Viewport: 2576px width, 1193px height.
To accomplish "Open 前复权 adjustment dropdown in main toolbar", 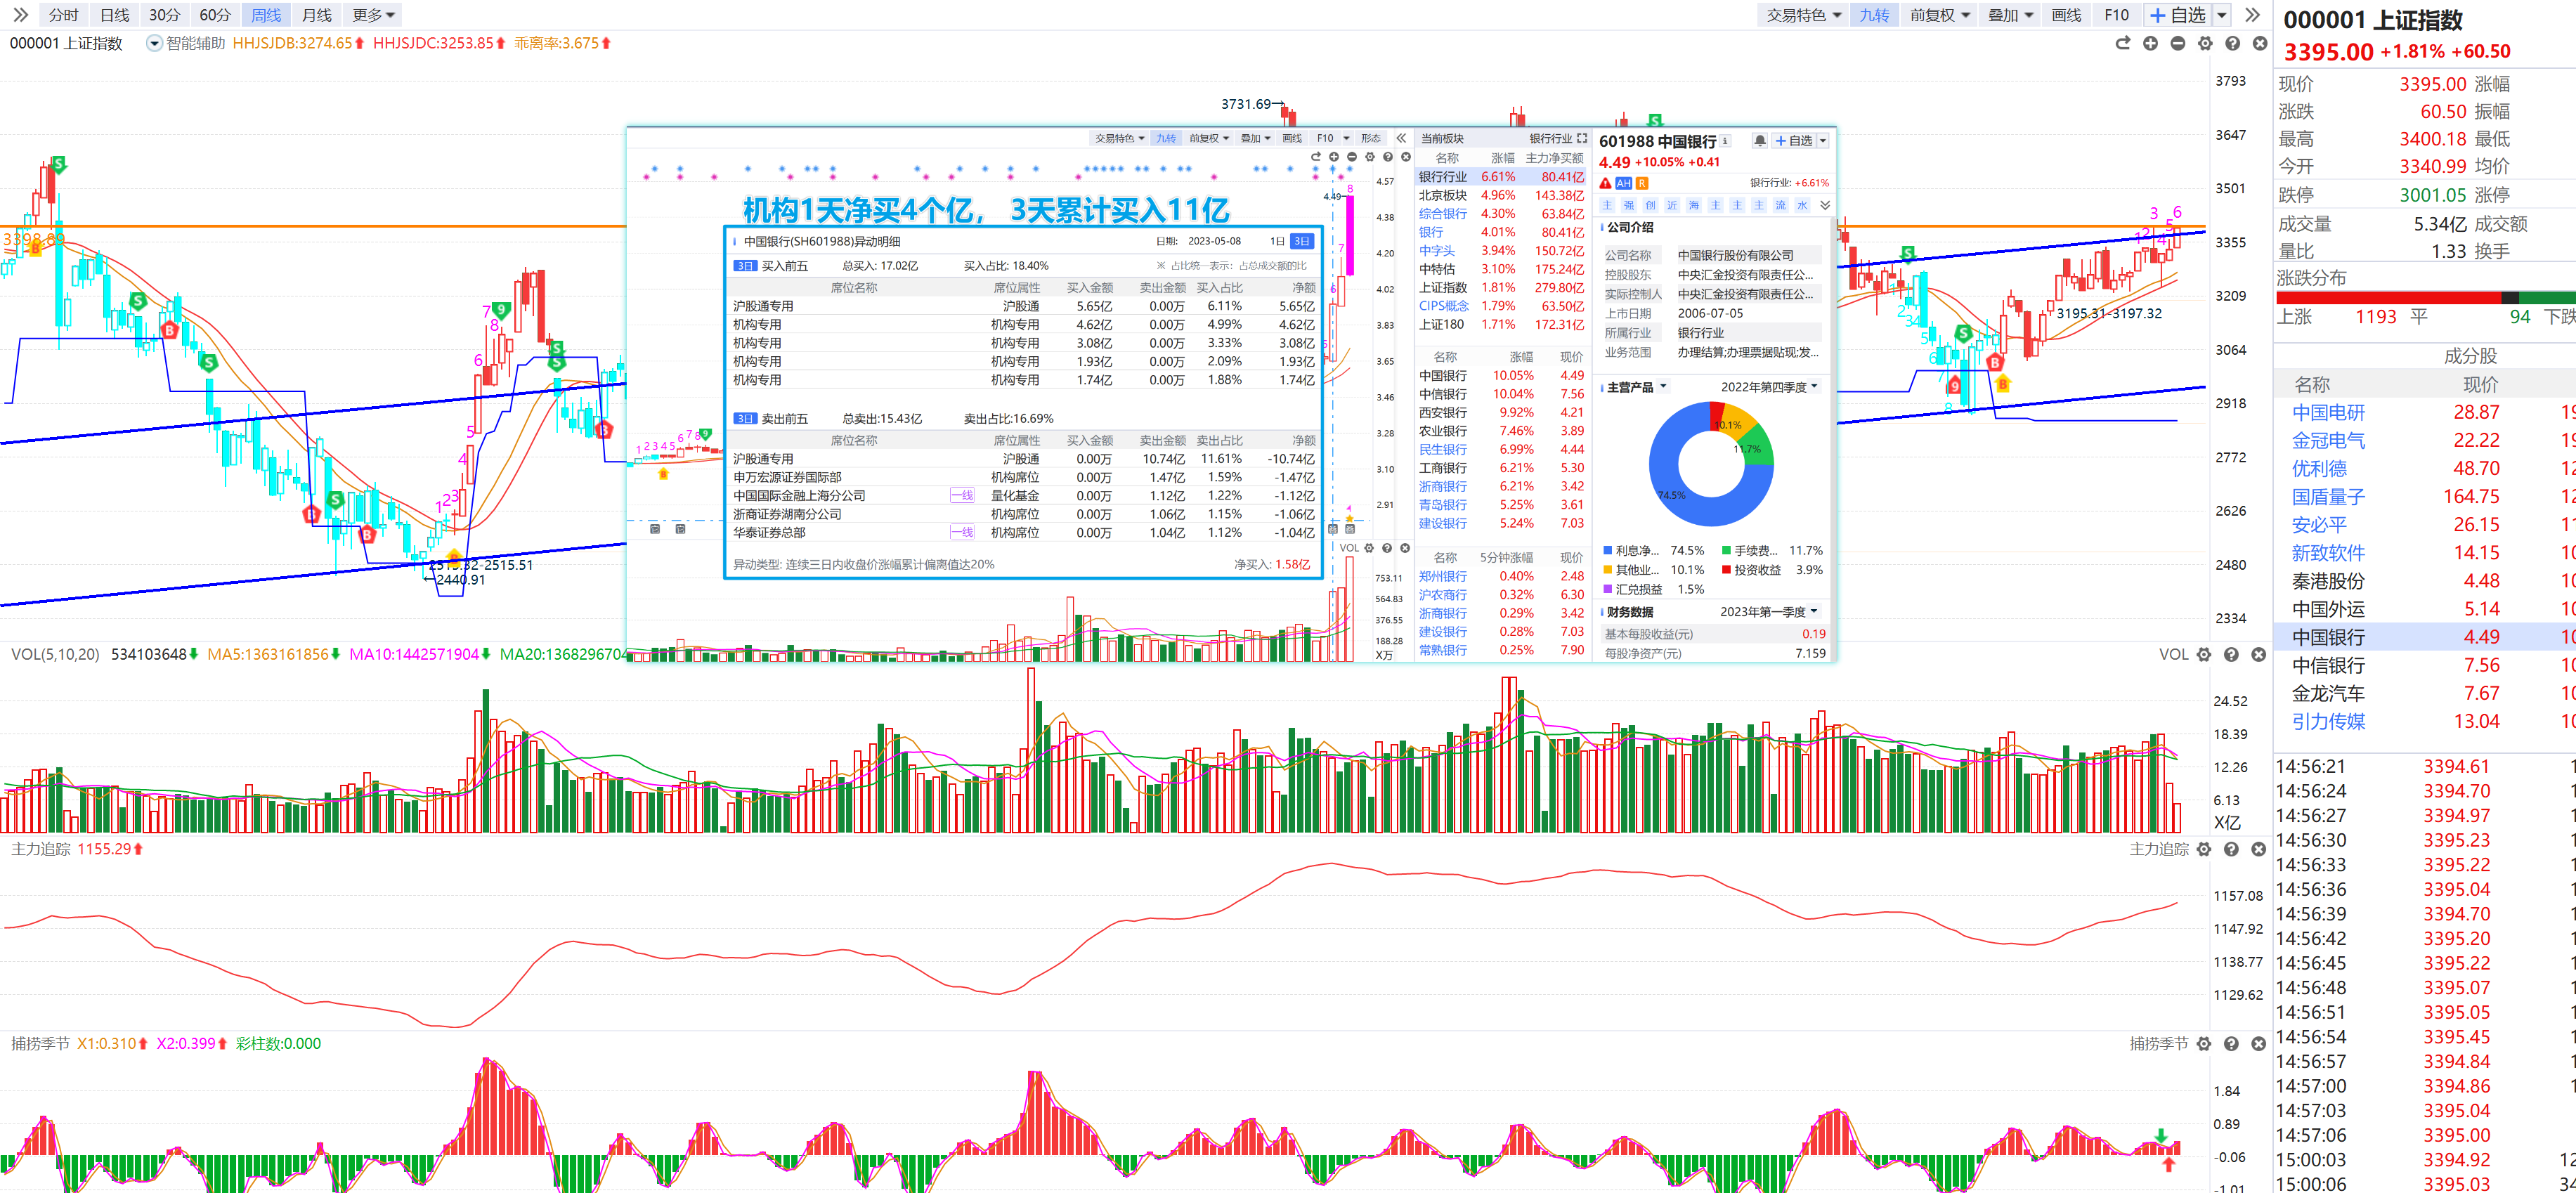I will pos(1939,15).
